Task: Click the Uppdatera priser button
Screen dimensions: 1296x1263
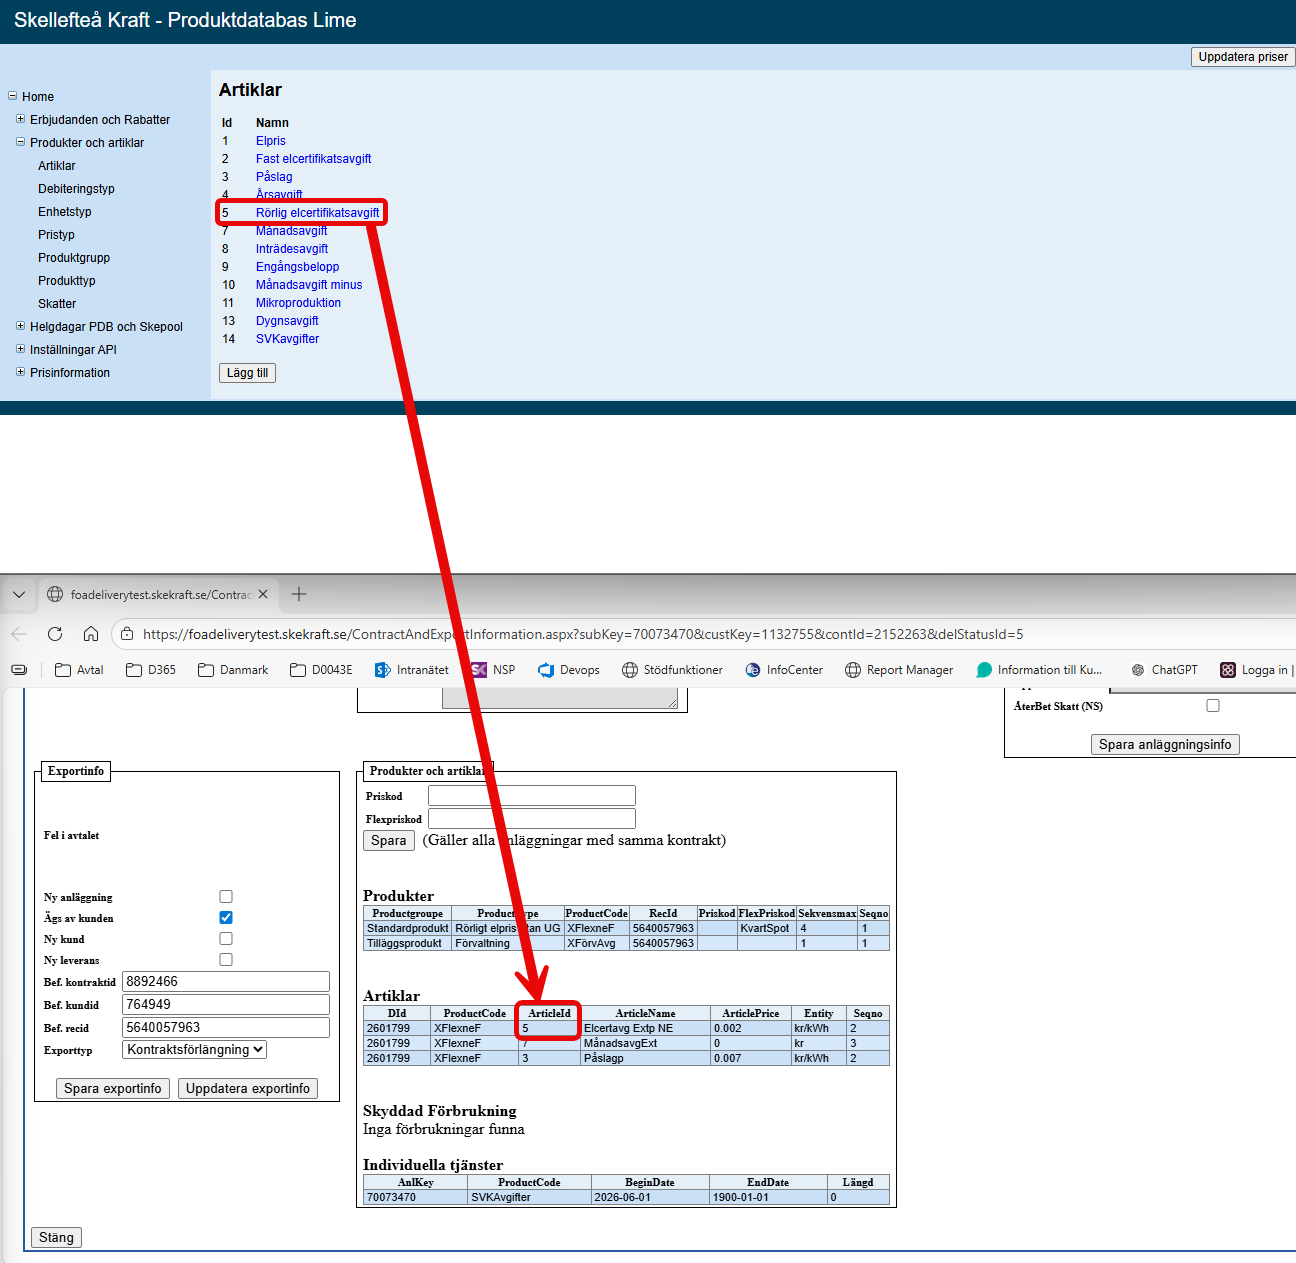Action: 1243,57
